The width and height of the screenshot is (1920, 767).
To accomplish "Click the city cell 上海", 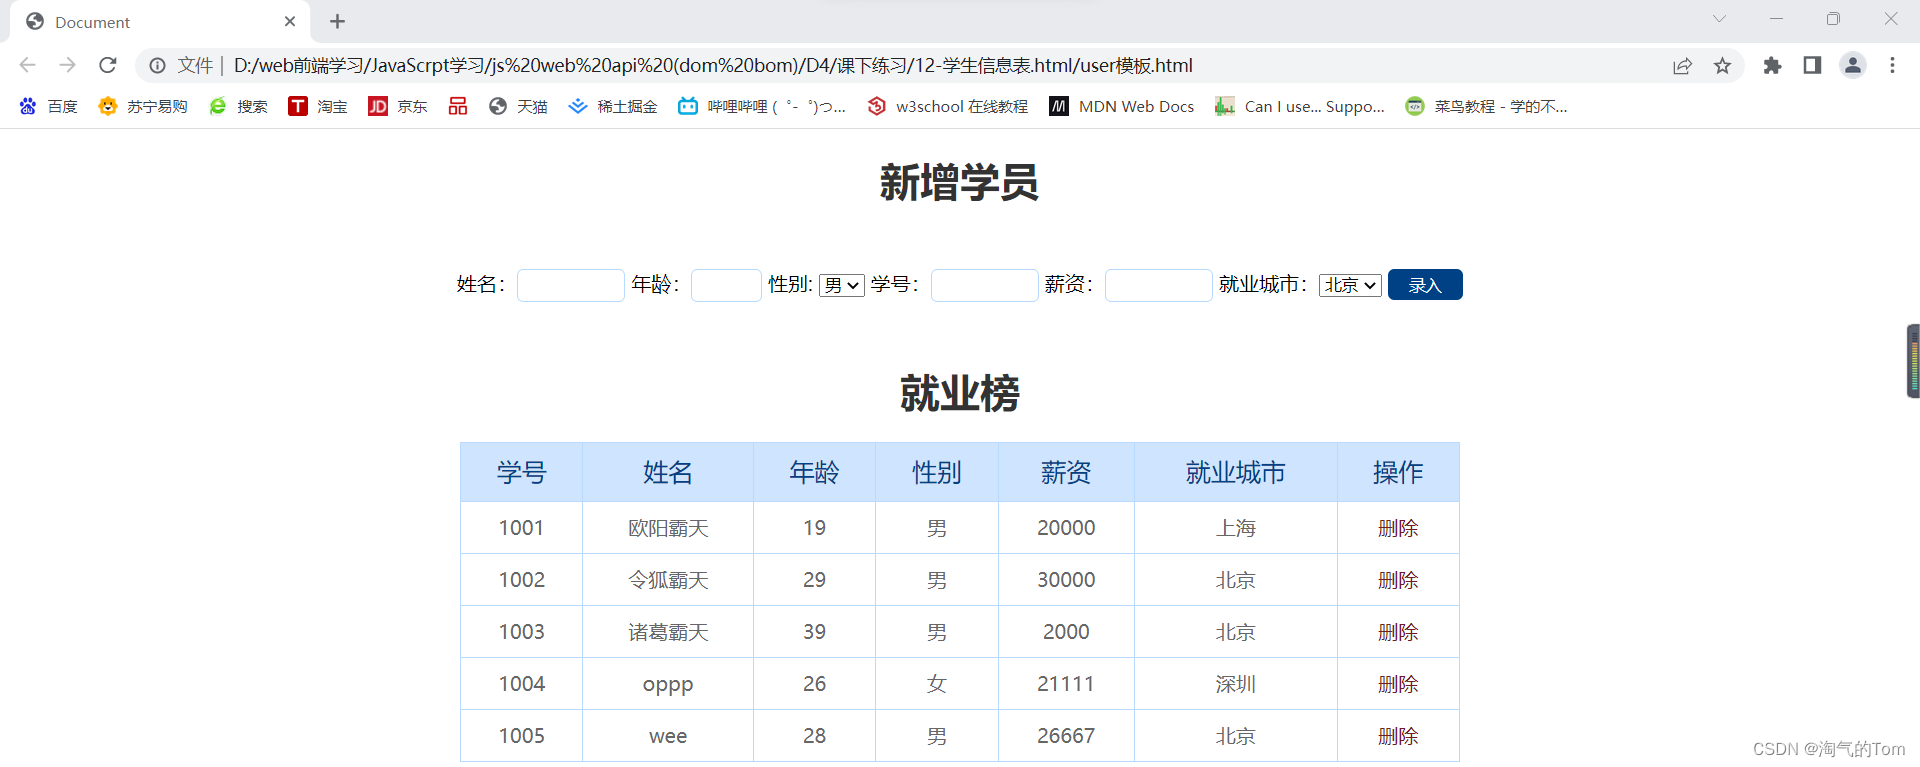I will coord(1236,528).
